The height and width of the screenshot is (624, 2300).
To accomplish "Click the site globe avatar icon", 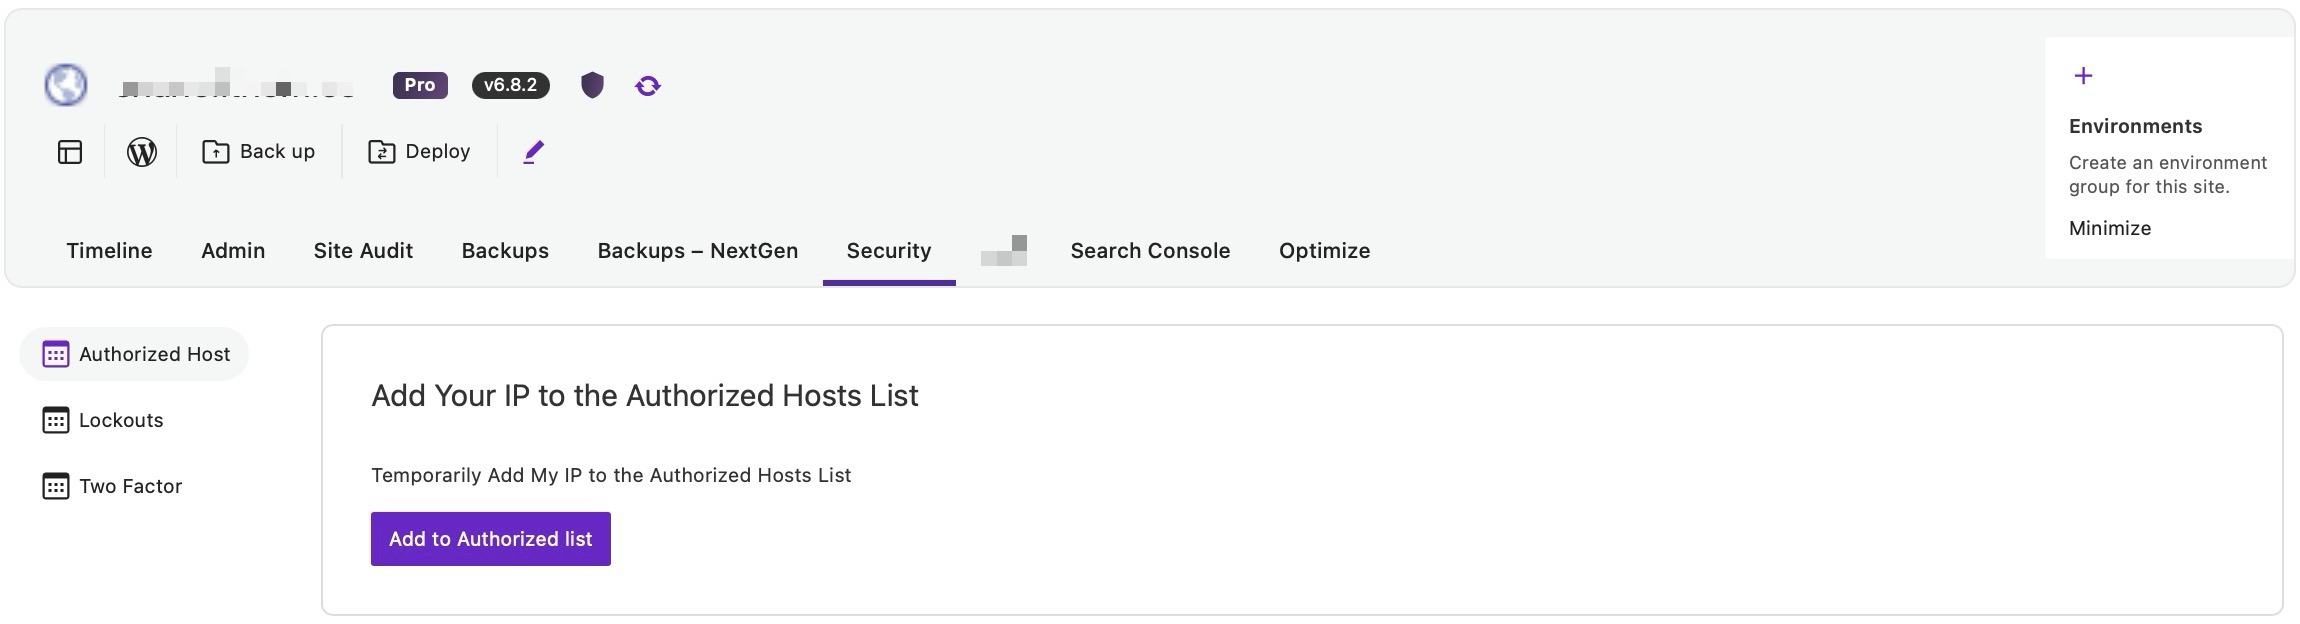I will click(x=66, y=85).
